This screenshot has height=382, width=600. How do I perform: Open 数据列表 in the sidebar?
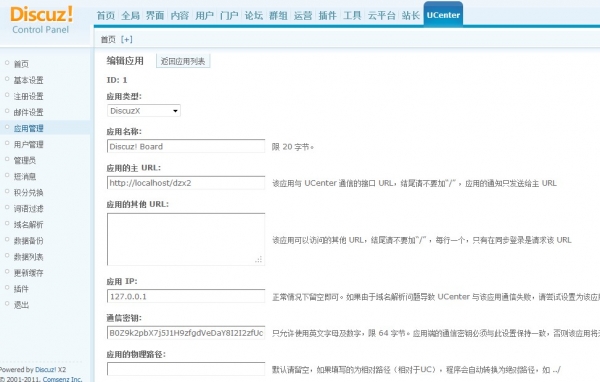[28, 257]
